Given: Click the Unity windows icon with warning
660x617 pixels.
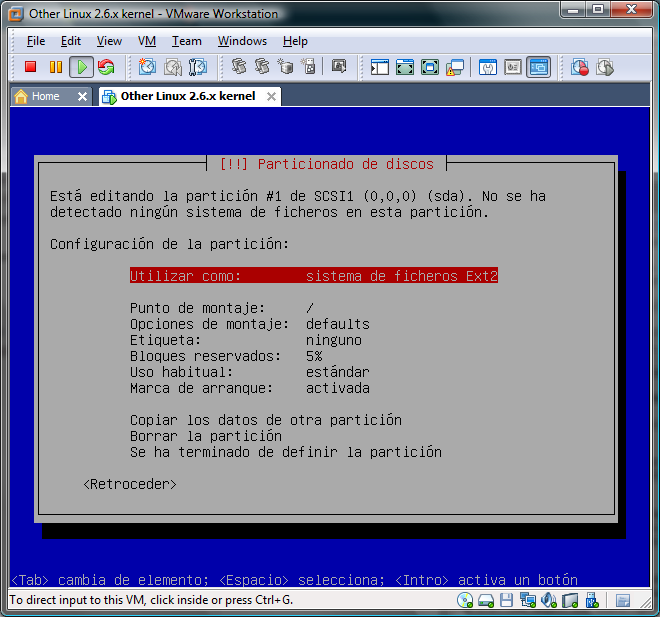Looking at the screenshot, I should tap(455, 67).
